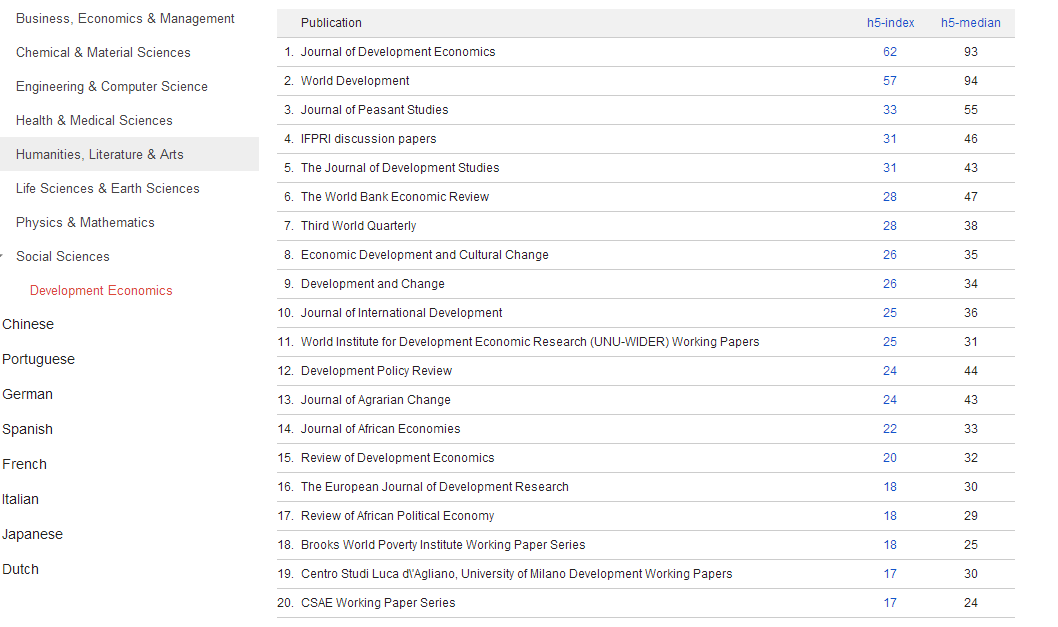
Task: Open h5-index 26 for Development and Change
Action: [890, 284]
